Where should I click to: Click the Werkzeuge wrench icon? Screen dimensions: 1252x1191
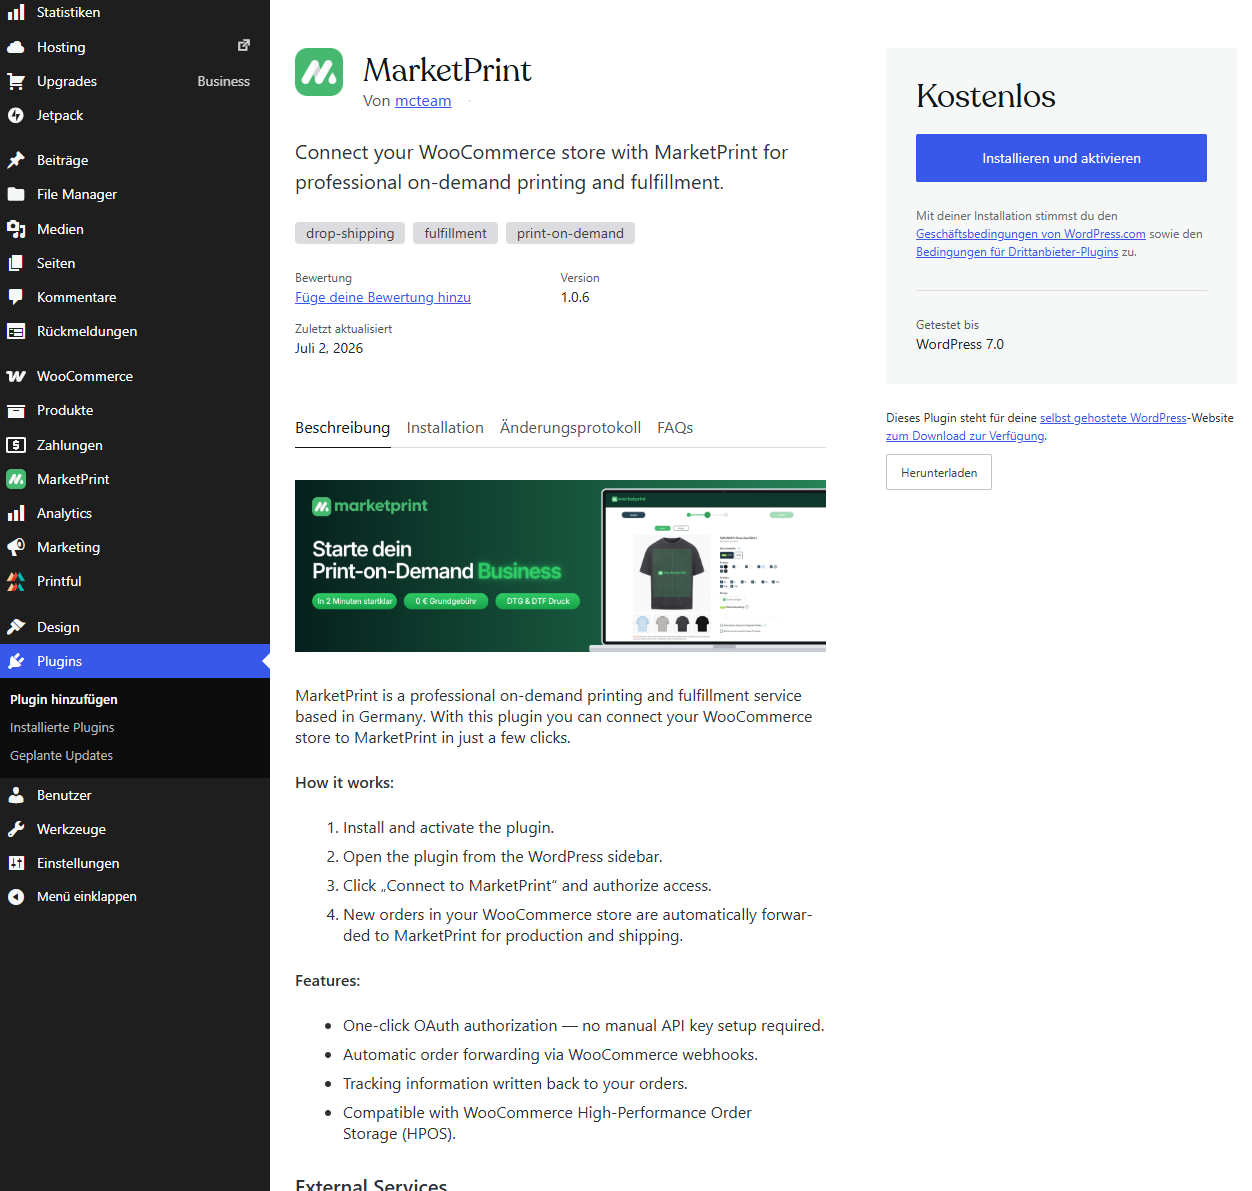(x=16, y=829)
